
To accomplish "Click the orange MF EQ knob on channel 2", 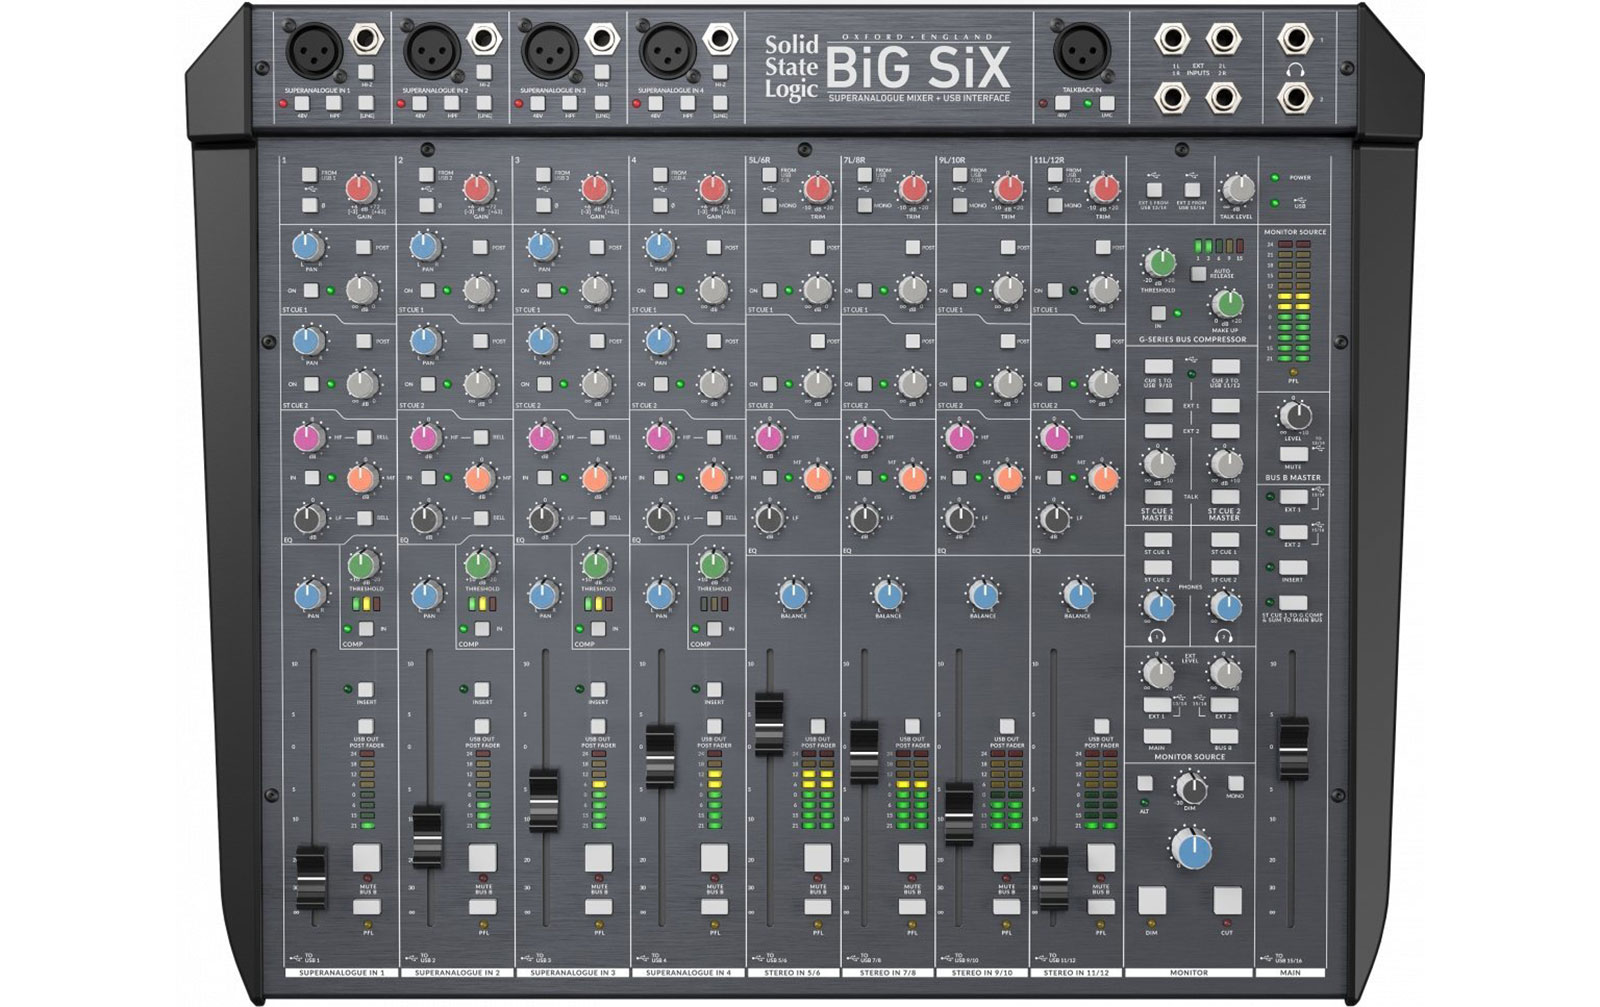I will [478, 478].
